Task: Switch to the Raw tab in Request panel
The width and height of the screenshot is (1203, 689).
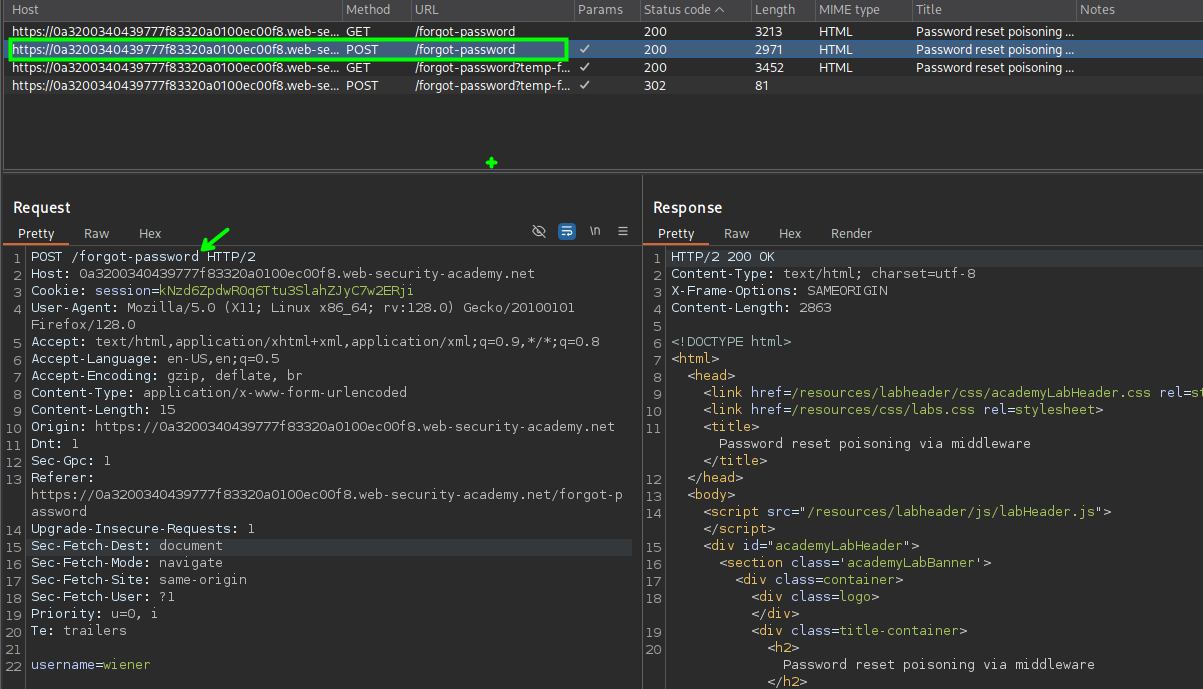Action: (97, 234)
